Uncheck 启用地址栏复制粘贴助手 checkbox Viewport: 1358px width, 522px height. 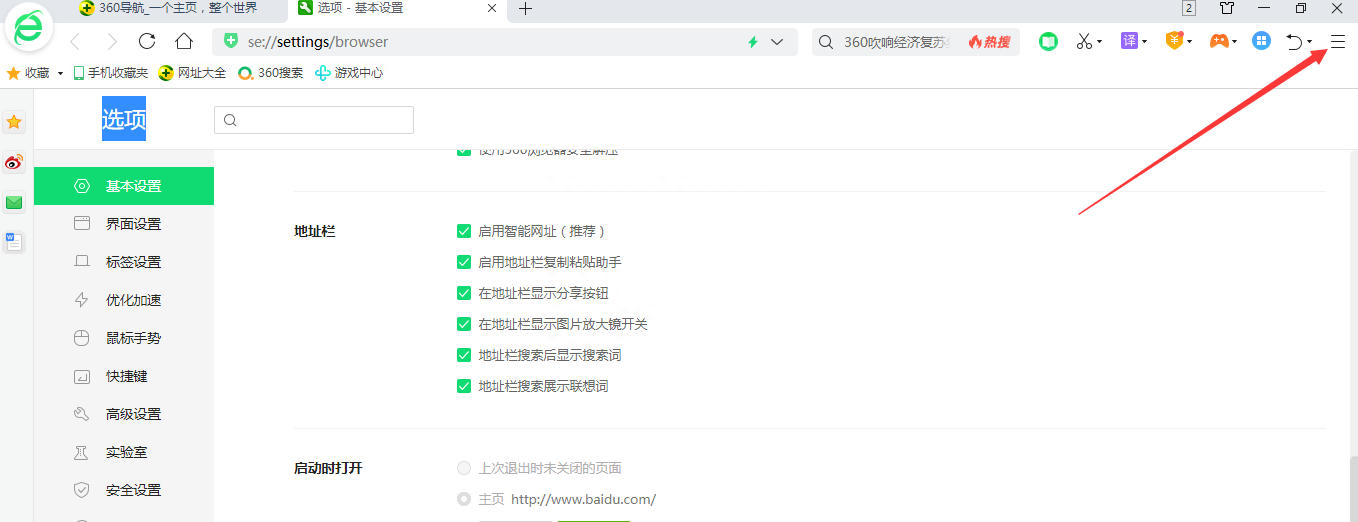[464, 262]
